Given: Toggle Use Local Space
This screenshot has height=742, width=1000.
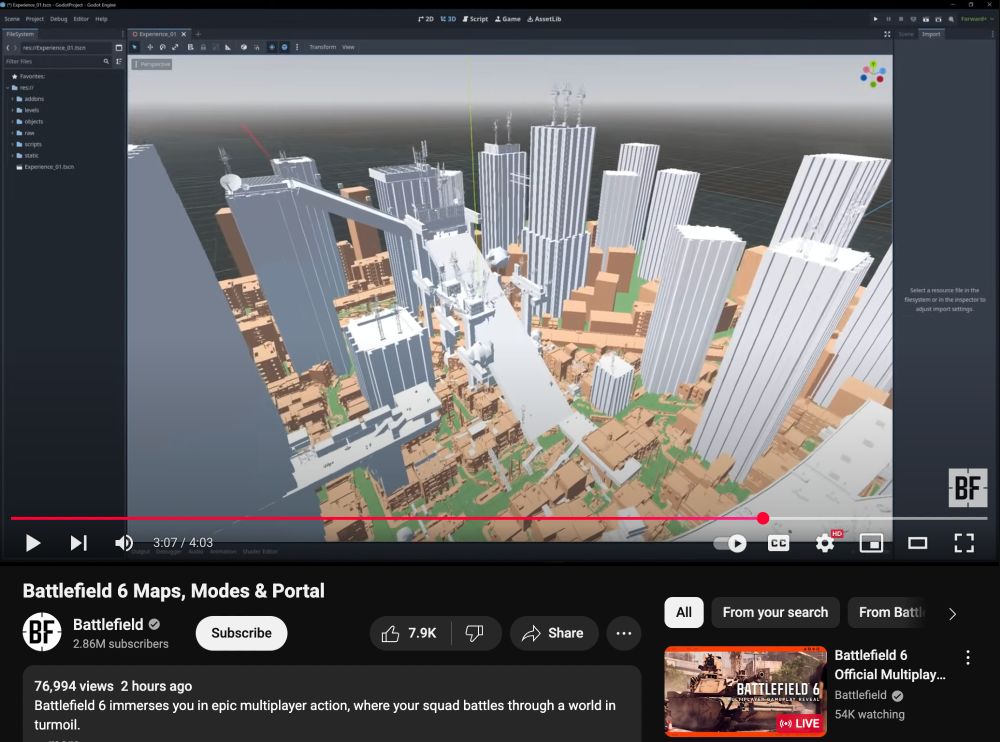Looking at the screenshot, I should click(244, 47).
